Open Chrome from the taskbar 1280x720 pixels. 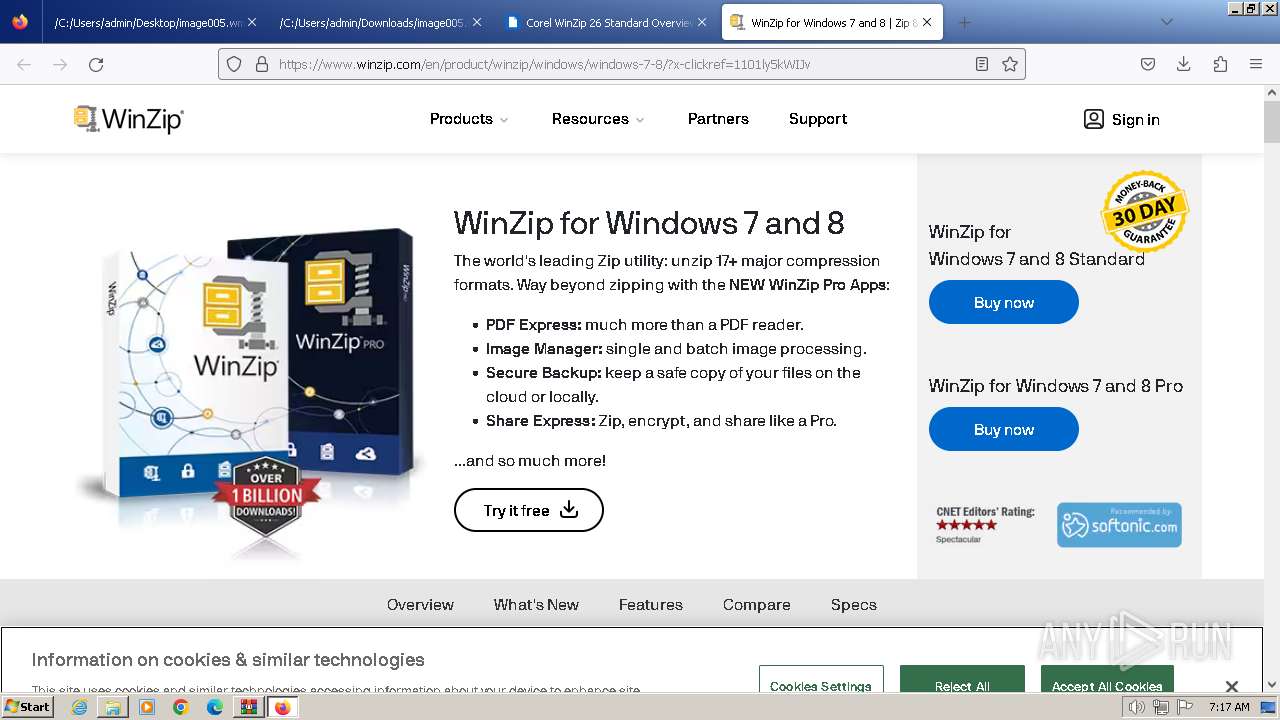181,707
